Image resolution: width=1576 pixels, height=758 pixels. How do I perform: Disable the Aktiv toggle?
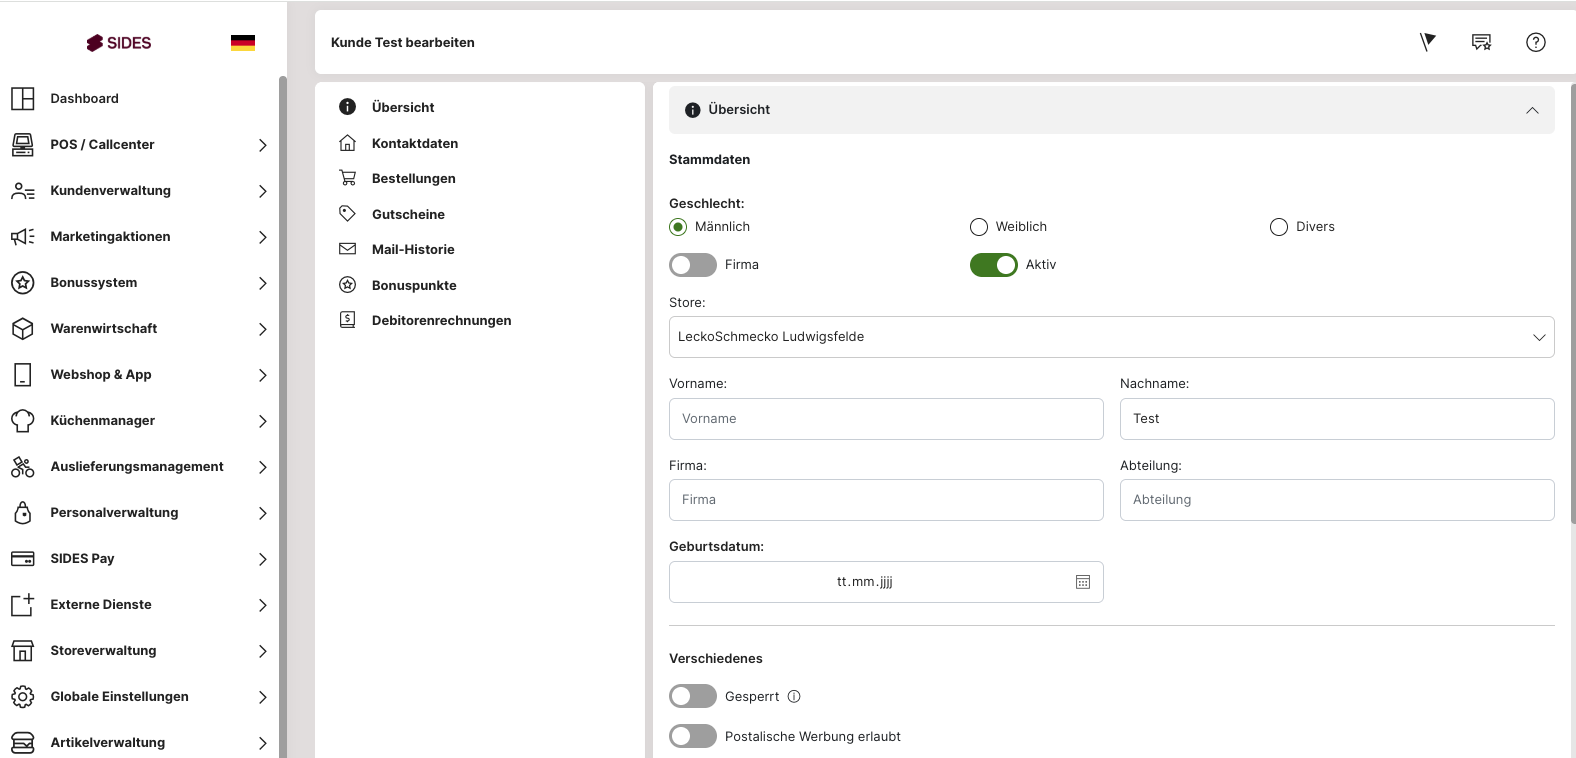(993, 265)
